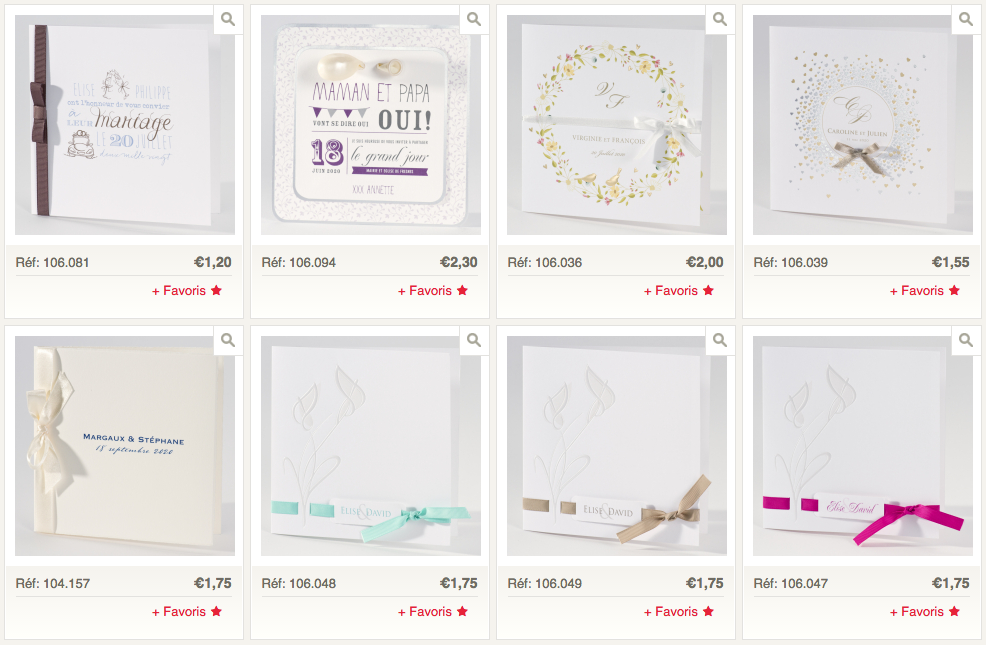This screenshot has height=645, width=986.
Task: Open the Maman et Papa card image
Action: tap(370, 125)
